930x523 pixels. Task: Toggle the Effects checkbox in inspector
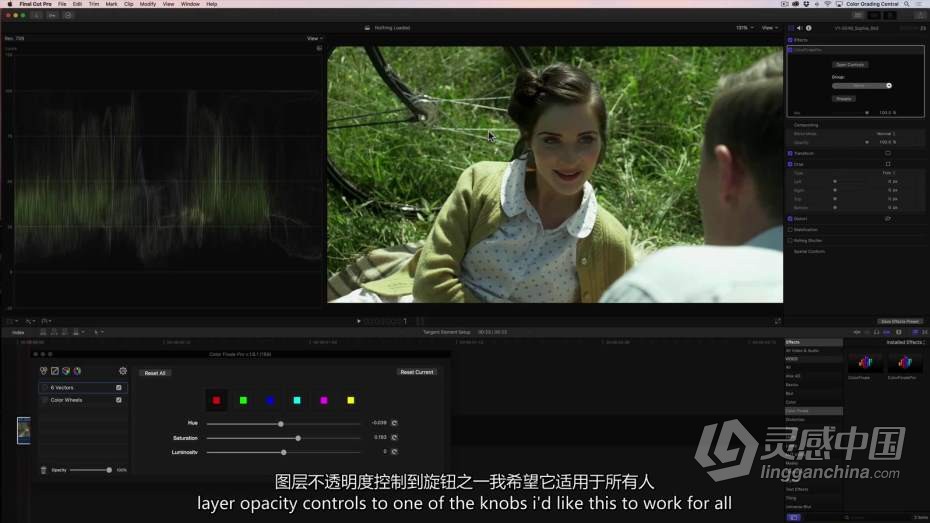[x=790, y=40]
